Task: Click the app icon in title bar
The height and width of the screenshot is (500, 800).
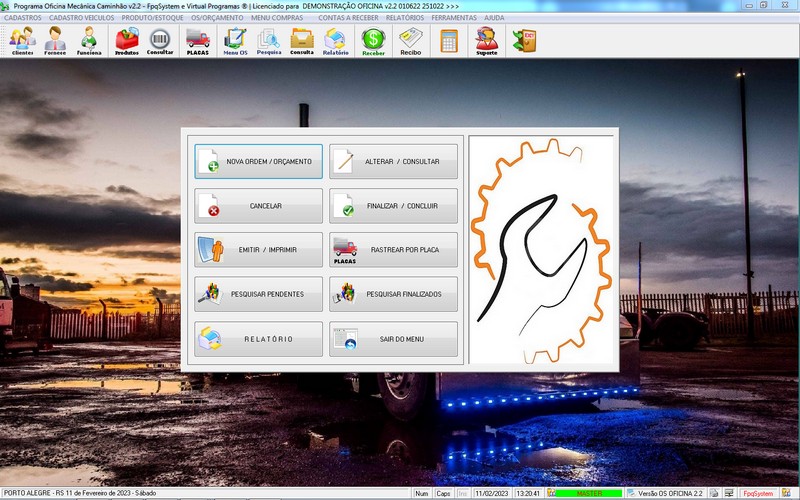Action: tap(5, 6)
